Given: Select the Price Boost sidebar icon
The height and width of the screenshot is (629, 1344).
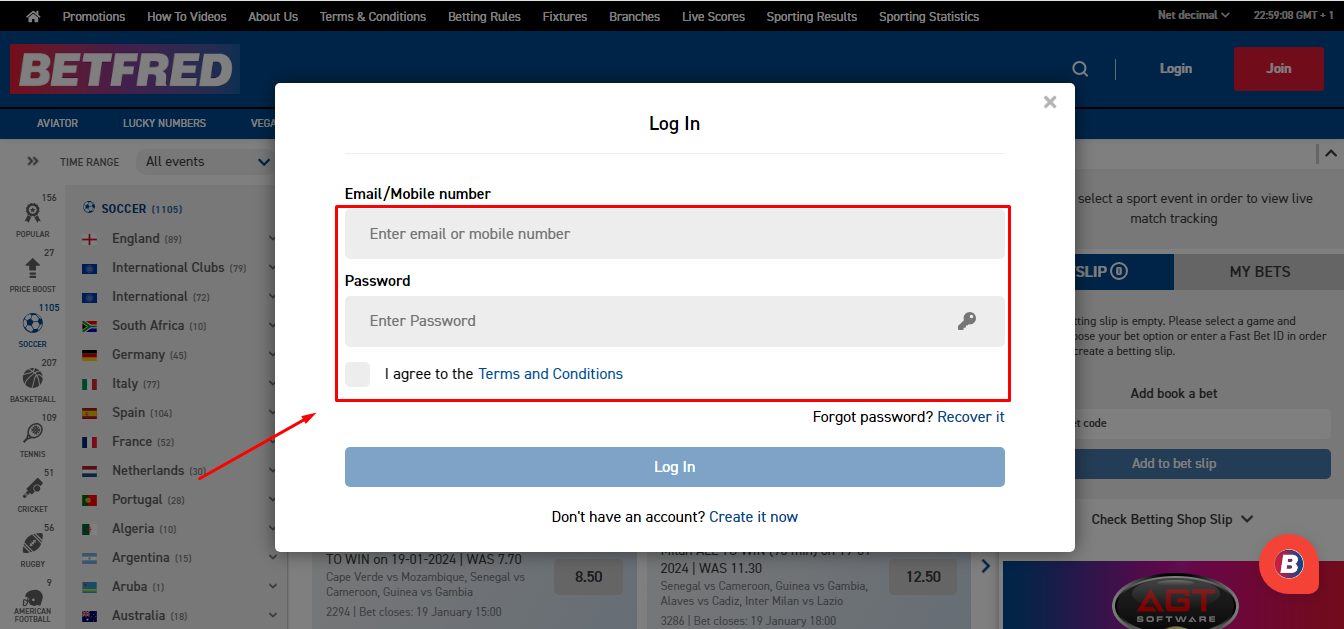Looking at the screenshot, I should tap(32, 269).
